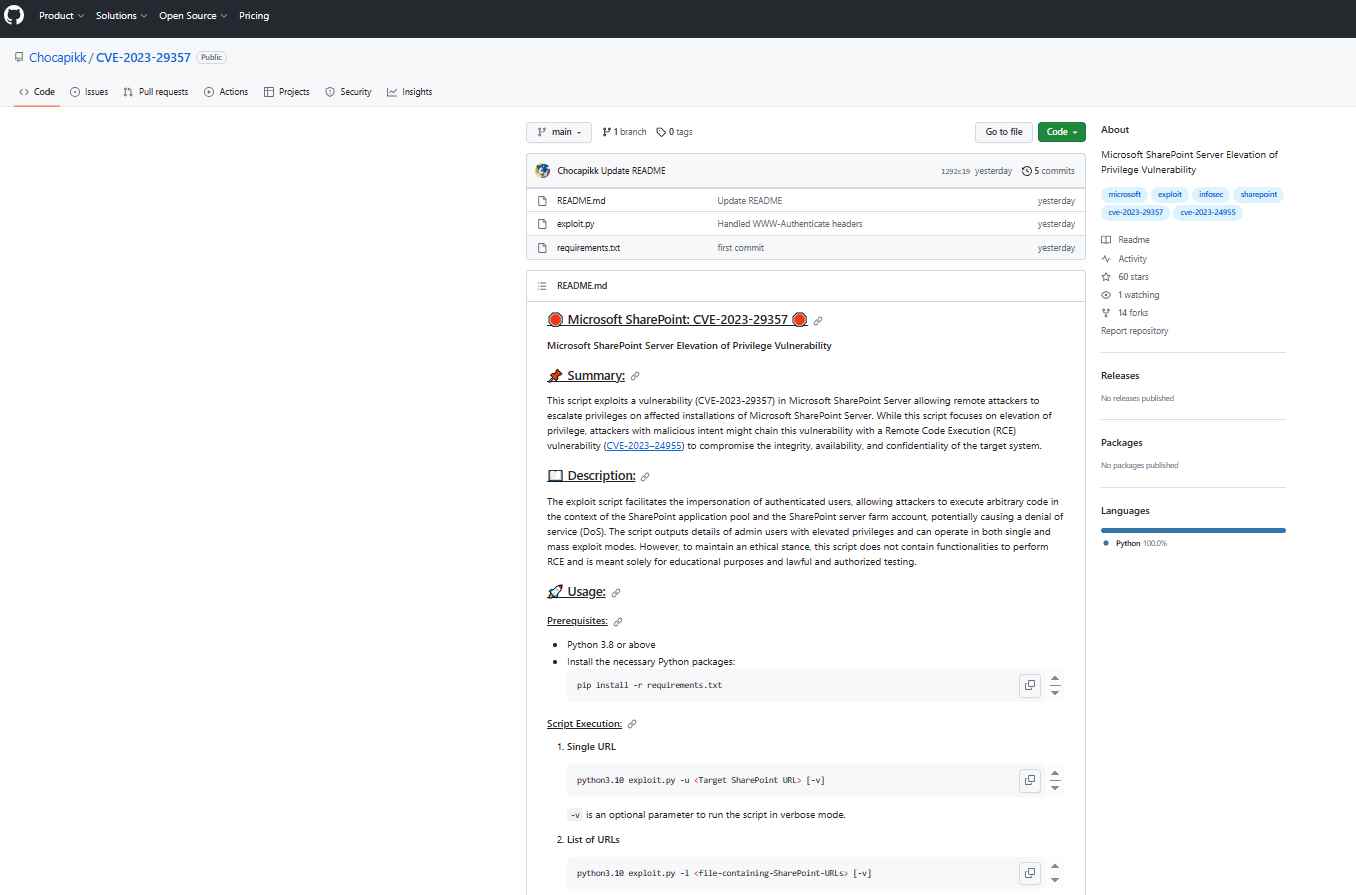The width and height of the screenshot is (1356, 895).
Task: Open the green Code dropdown button
Action: (1061, 132)
